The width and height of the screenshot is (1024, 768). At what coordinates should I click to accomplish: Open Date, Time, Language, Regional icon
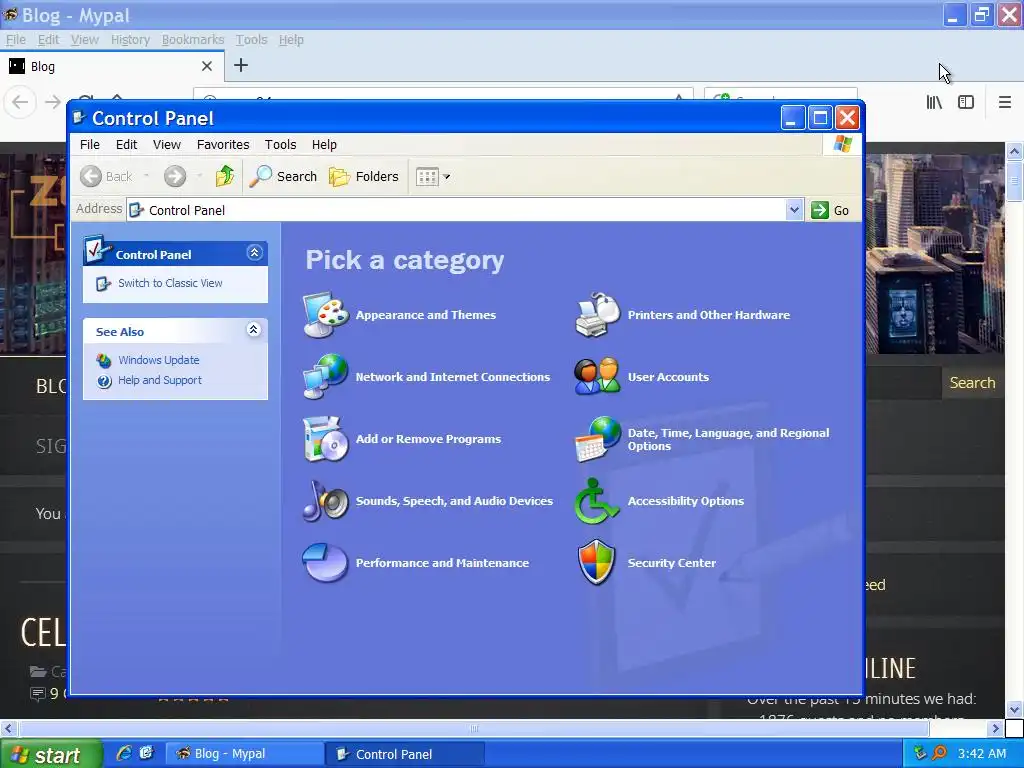[x=597, y=439]
